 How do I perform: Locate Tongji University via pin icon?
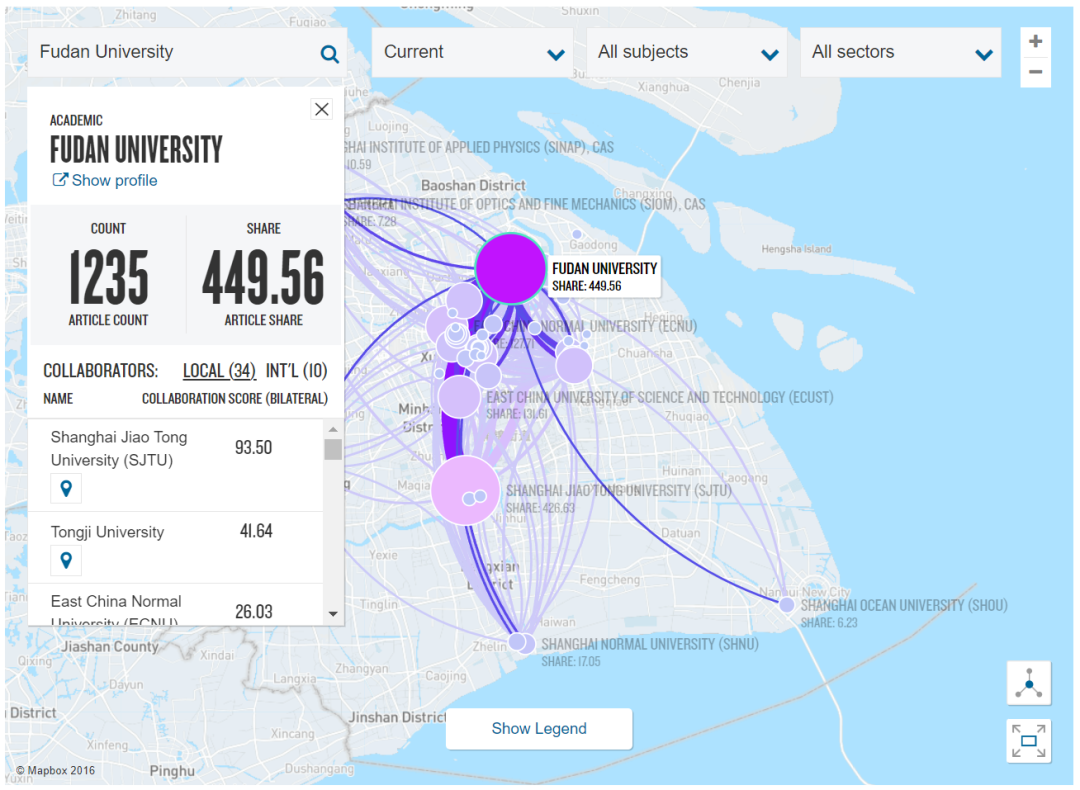click(66, 560)
